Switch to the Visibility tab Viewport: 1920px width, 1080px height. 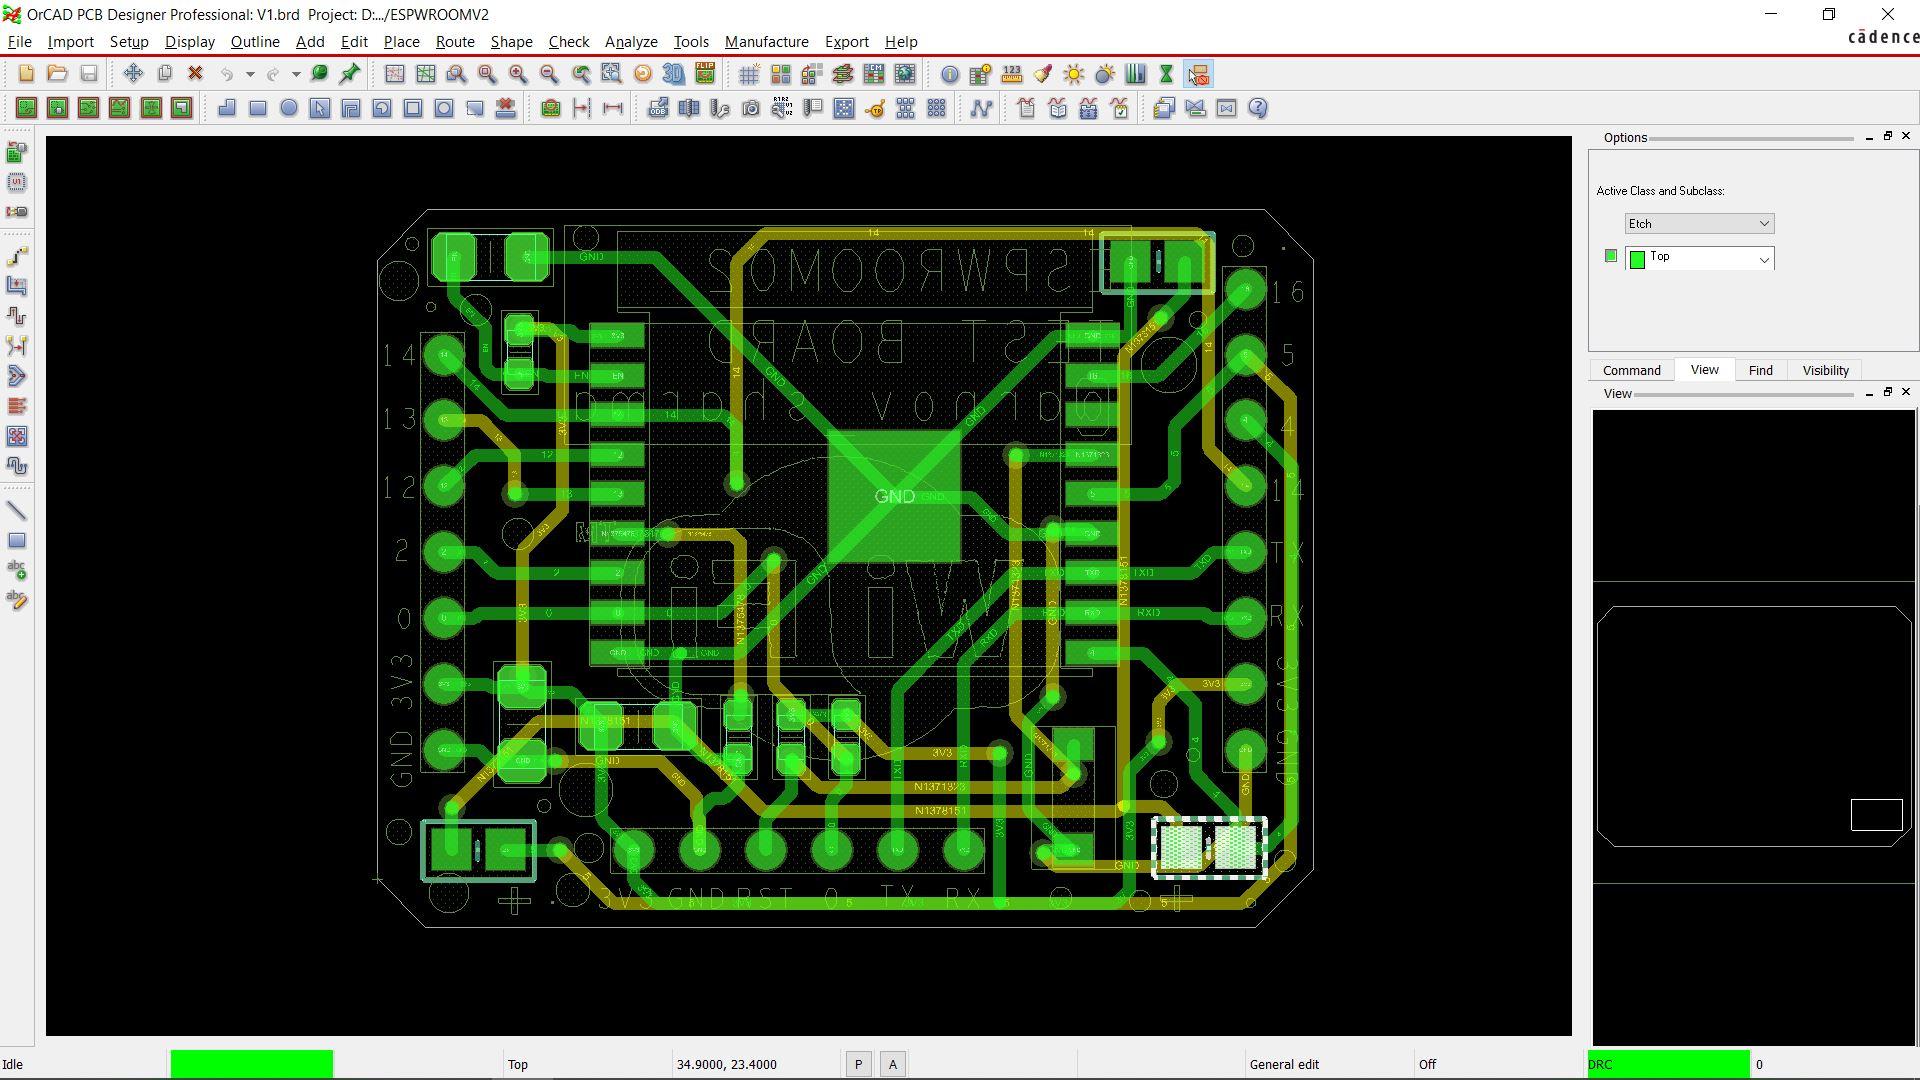(x=1826, y=370)
